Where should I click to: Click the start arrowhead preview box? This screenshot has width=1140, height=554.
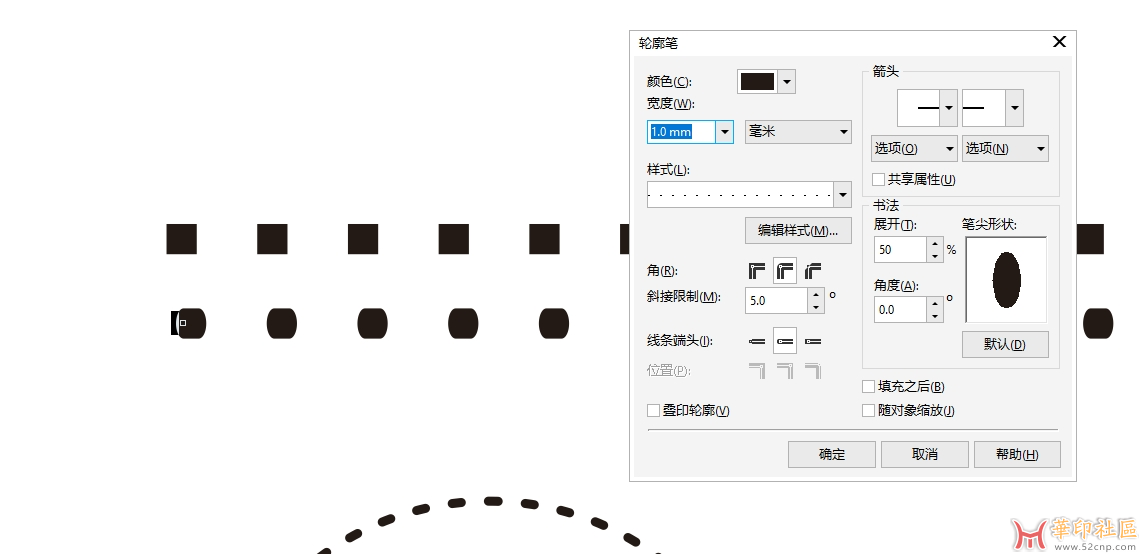coord(919,108)
